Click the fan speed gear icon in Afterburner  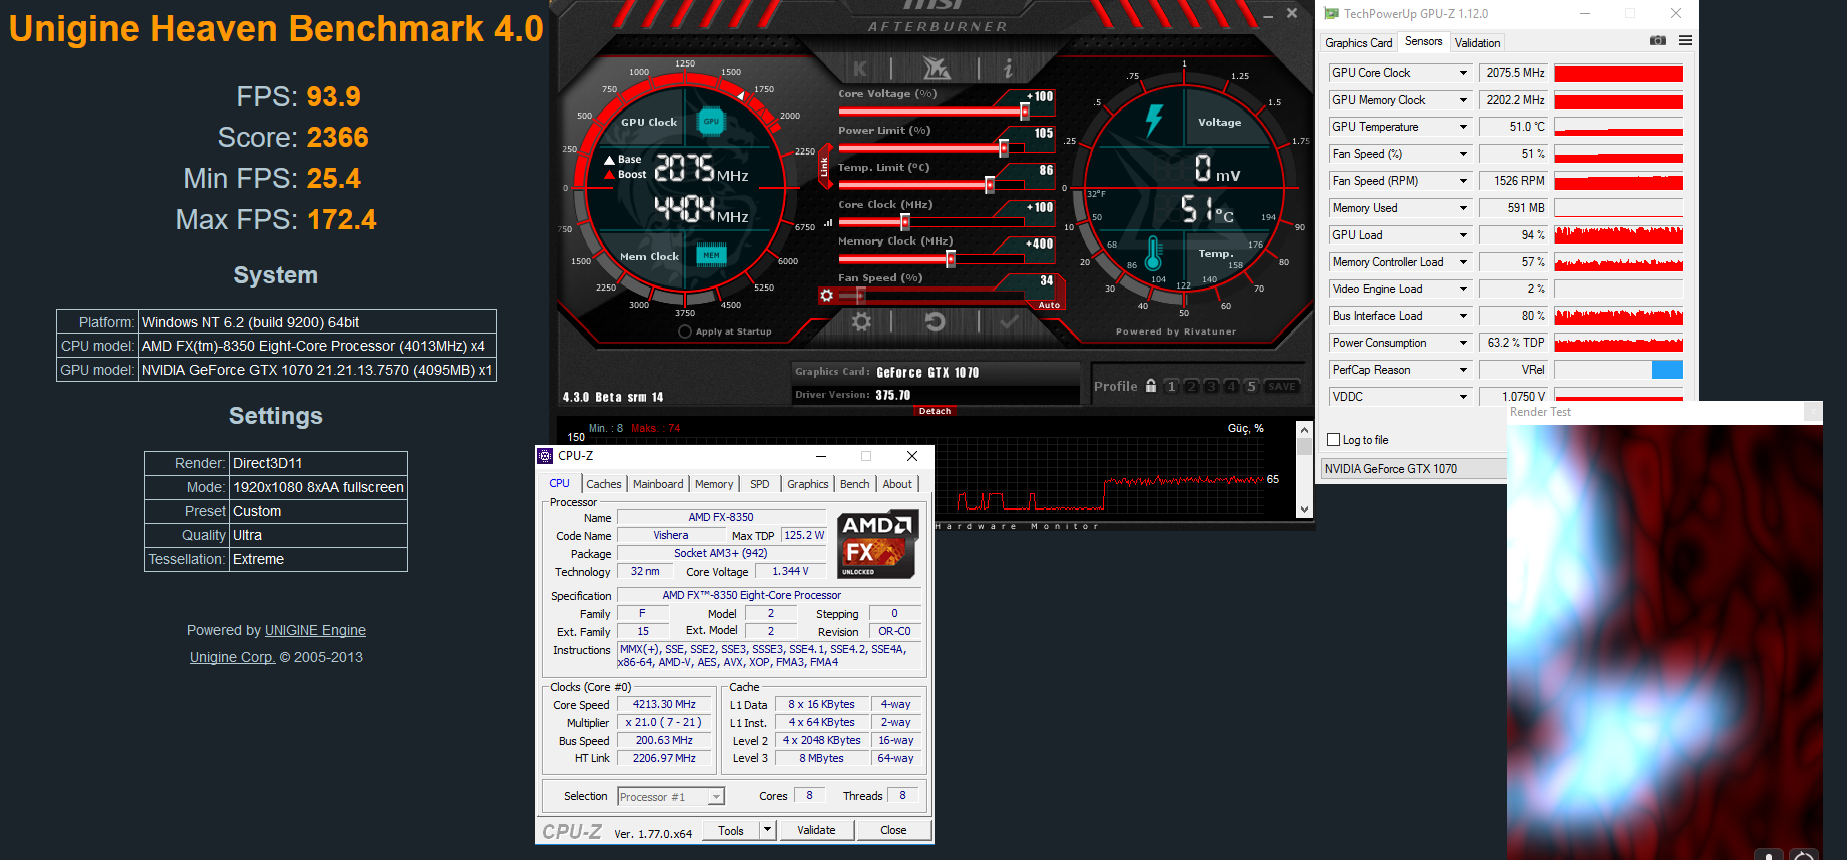click(x=826, y=296)
